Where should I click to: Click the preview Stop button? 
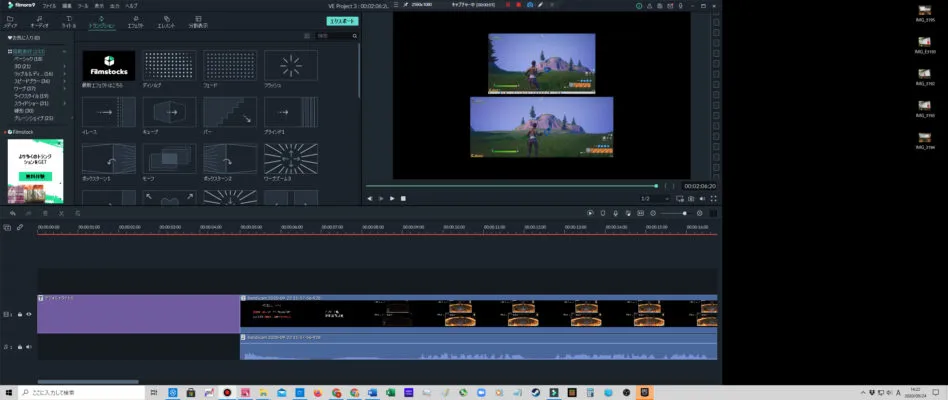[403, 198]
